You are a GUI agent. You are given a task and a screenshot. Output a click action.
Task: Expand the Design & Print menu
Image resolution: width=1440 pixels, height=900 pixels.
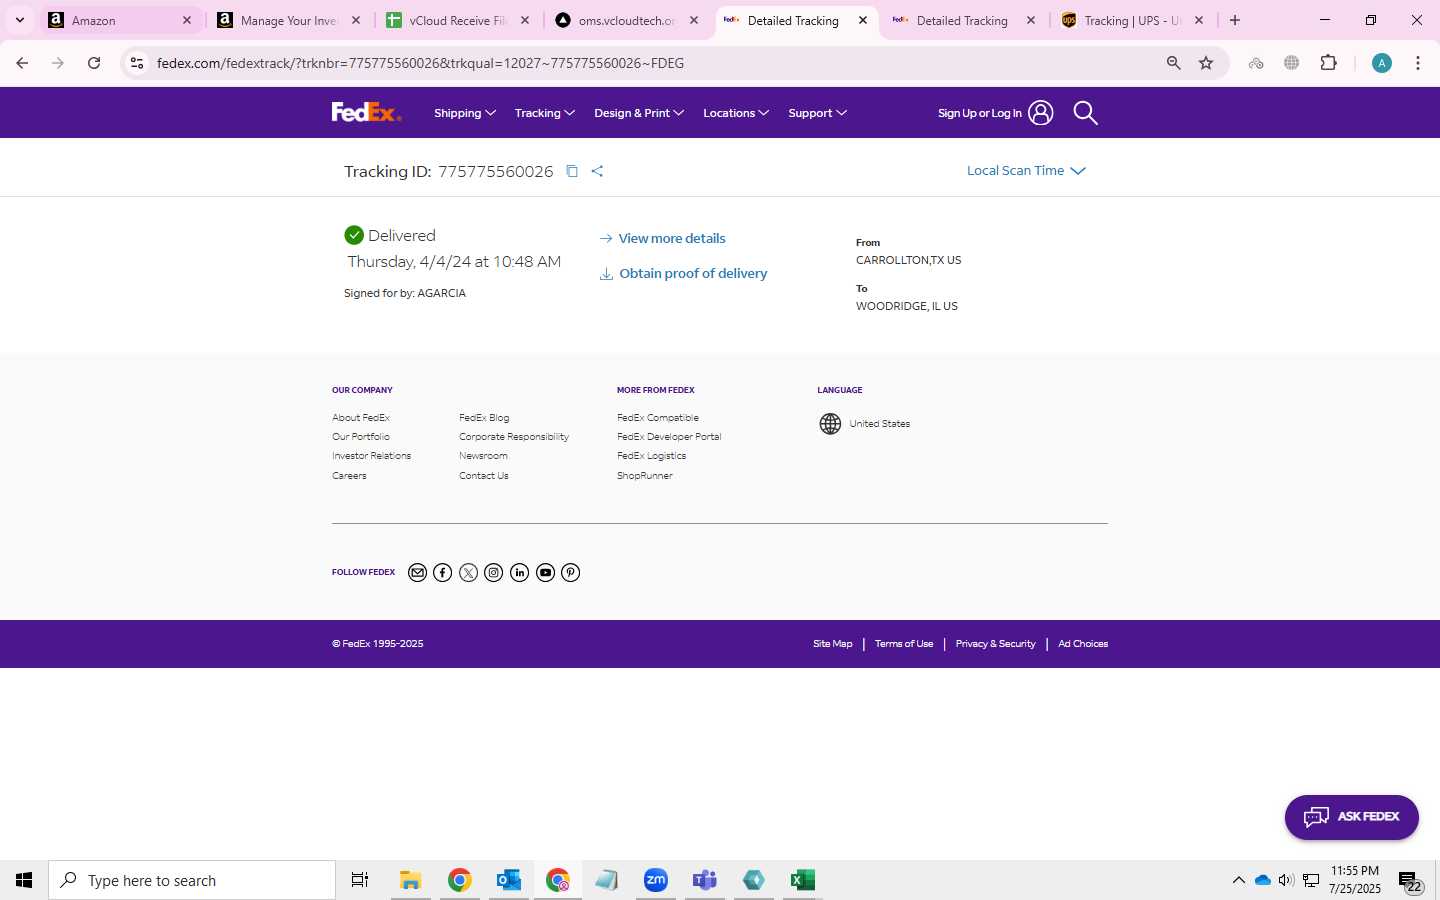pyautogui.click(x=639, y=113)
